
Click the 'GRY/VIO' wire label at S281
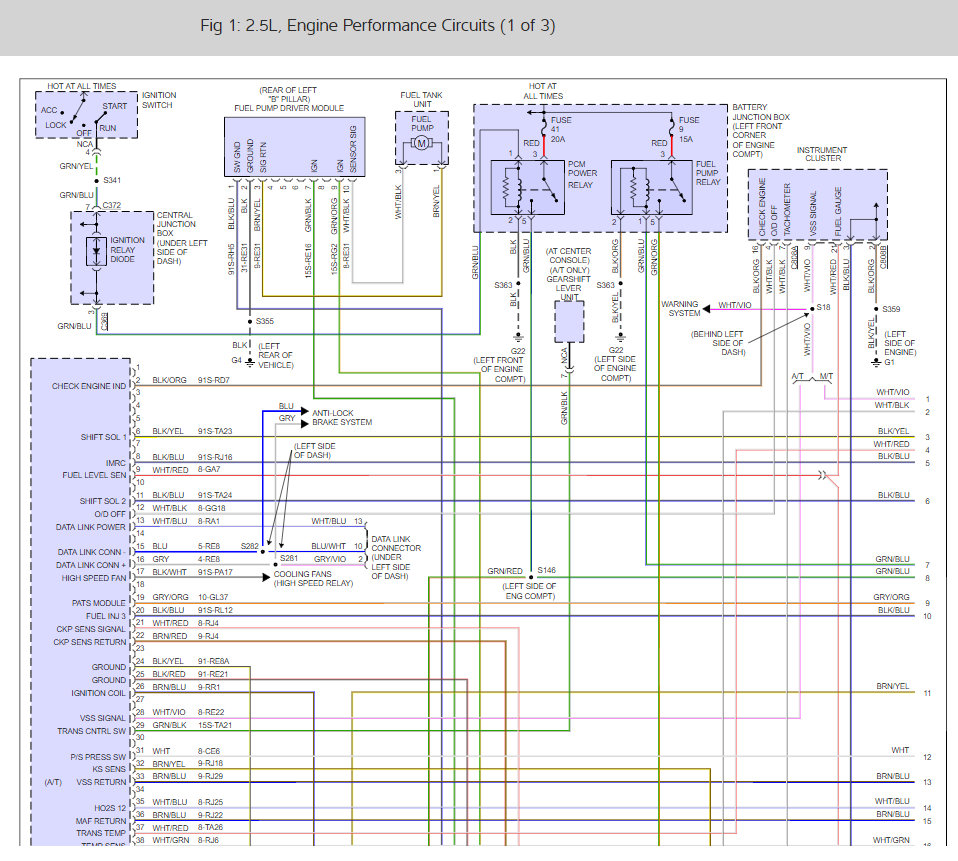click(329, 559)
